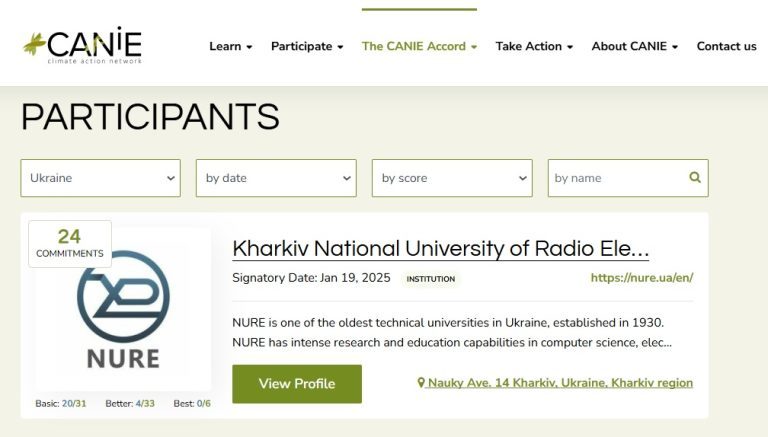Focus the by name search field
The height and width of the screenshot is (437, 768).
pos(618,178)
